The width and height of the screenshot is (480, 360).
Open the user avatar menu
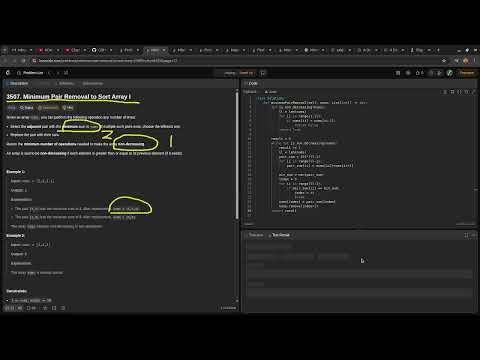coord(450,73)
